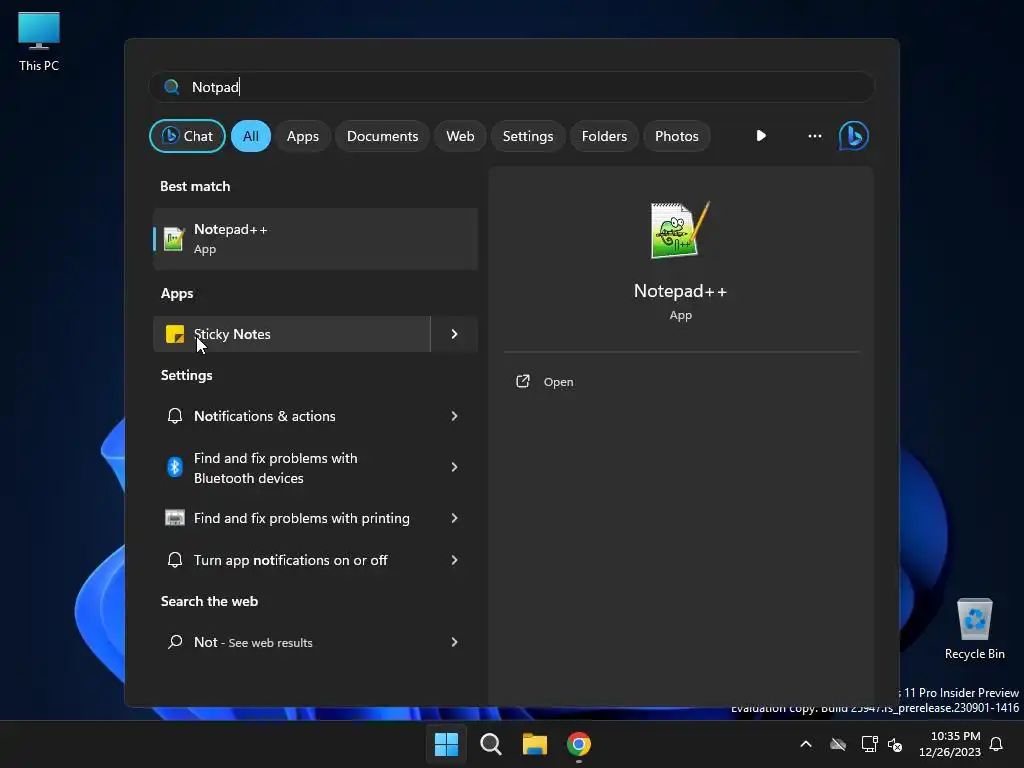Expand printing troubleshooter chevron
The height and width of the screenshot is (768, 1024).
coord(455,518)
